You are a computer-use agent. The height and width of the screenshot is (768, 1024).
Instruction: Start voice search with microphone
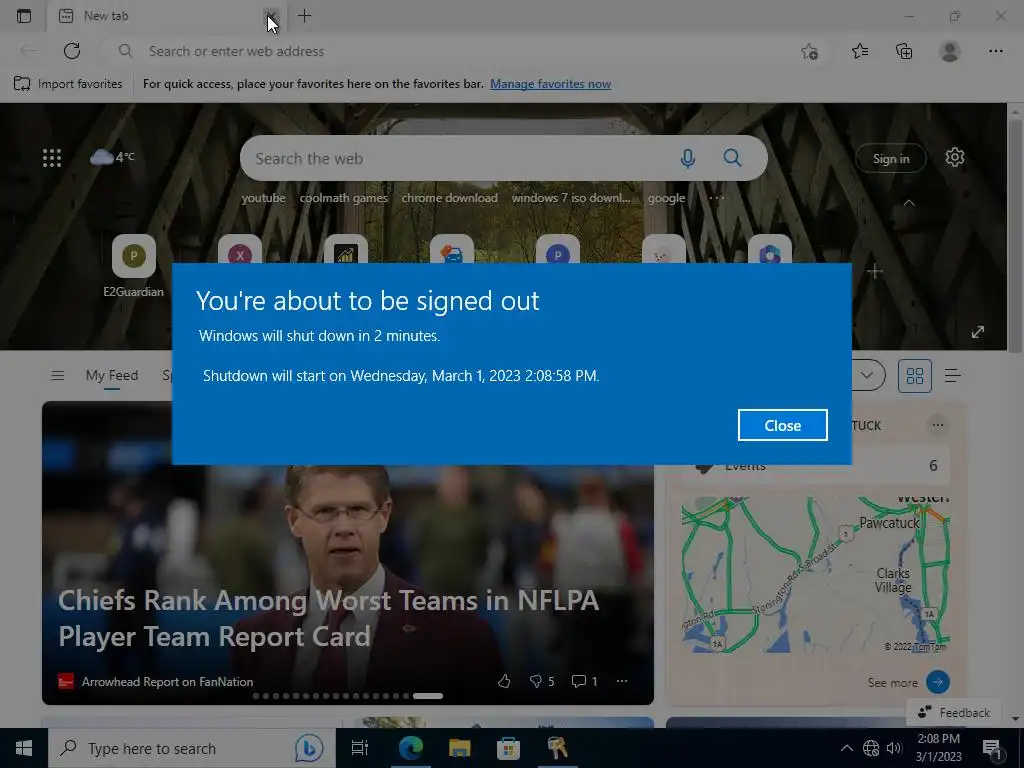coord(688,158)
